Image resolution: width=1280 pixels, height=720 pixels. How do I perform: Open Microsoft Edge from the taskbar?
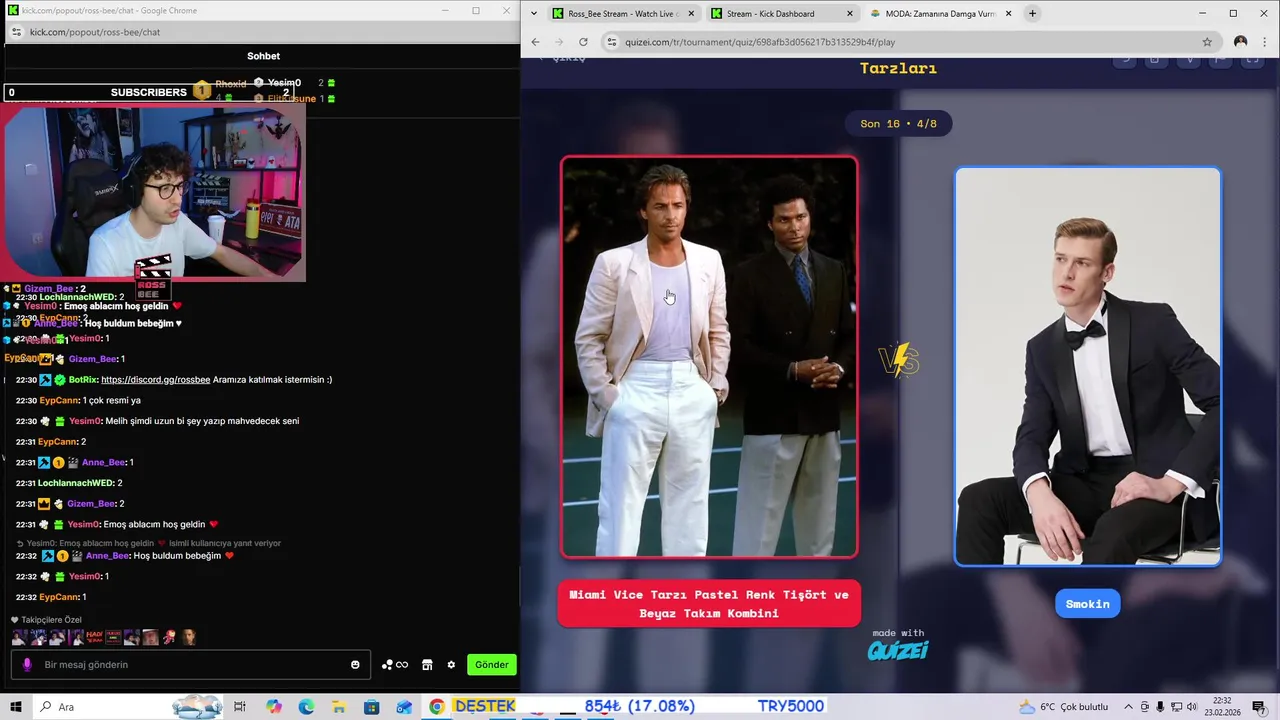(x=306, y=707)
